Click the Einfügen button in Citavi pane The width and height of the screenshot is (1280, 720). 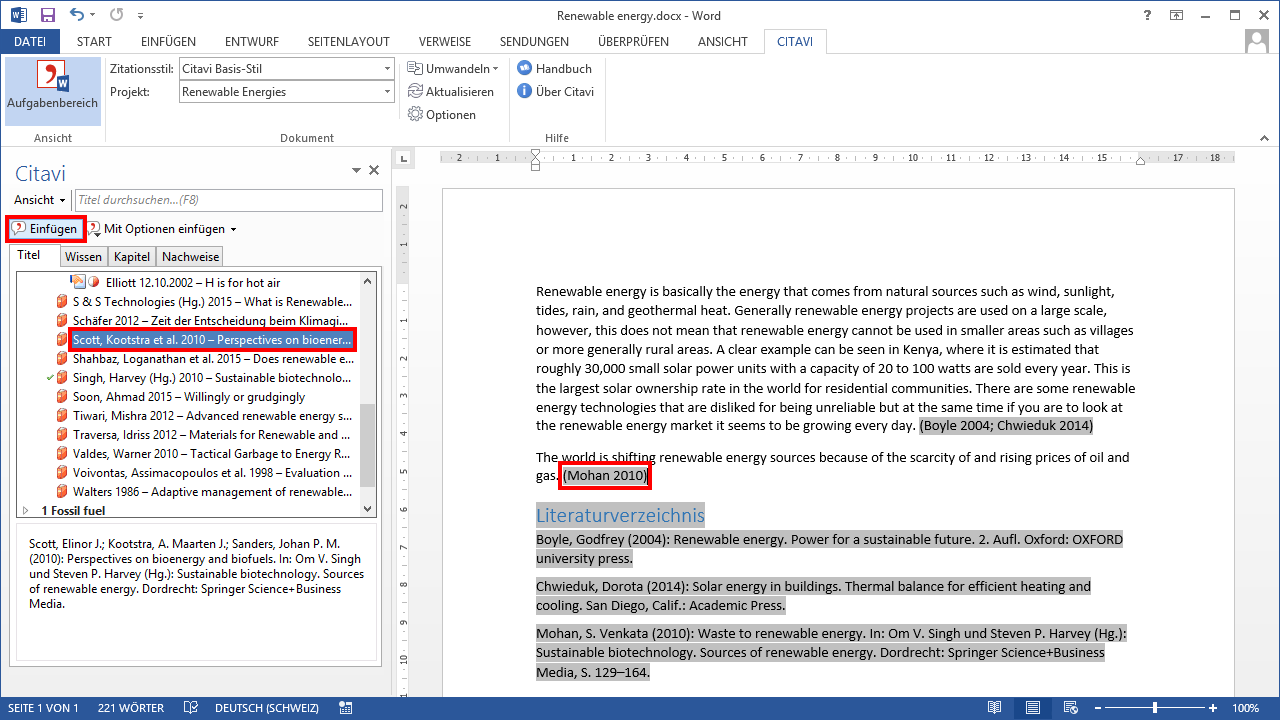click(x=46, y=229)
